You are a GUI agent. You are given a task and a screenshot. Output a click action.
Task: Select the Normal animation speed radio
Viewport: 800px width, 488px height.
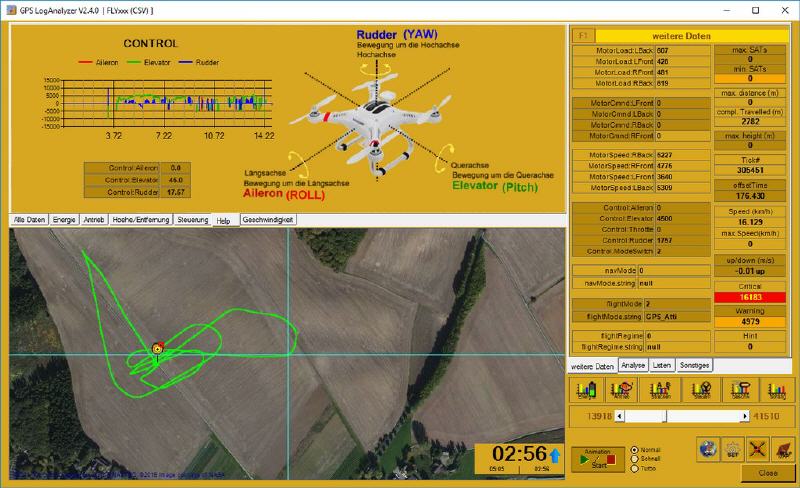634,450
